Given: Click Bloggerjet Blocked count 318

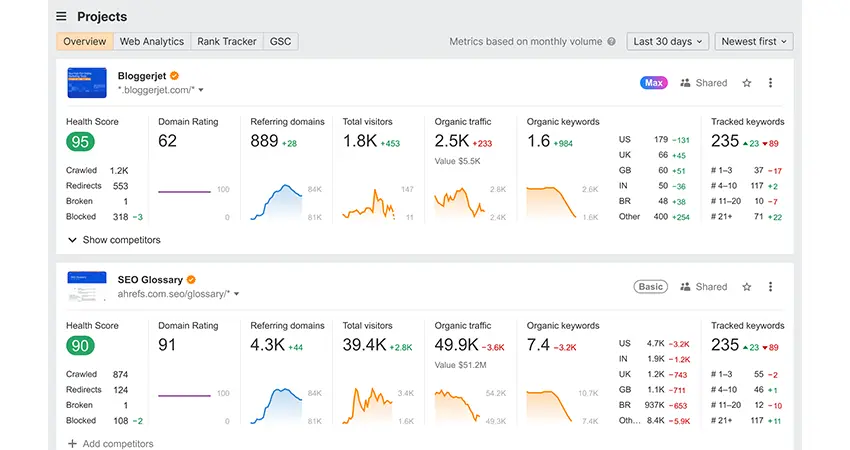Looking at the screenshot, I should point(120,217).
